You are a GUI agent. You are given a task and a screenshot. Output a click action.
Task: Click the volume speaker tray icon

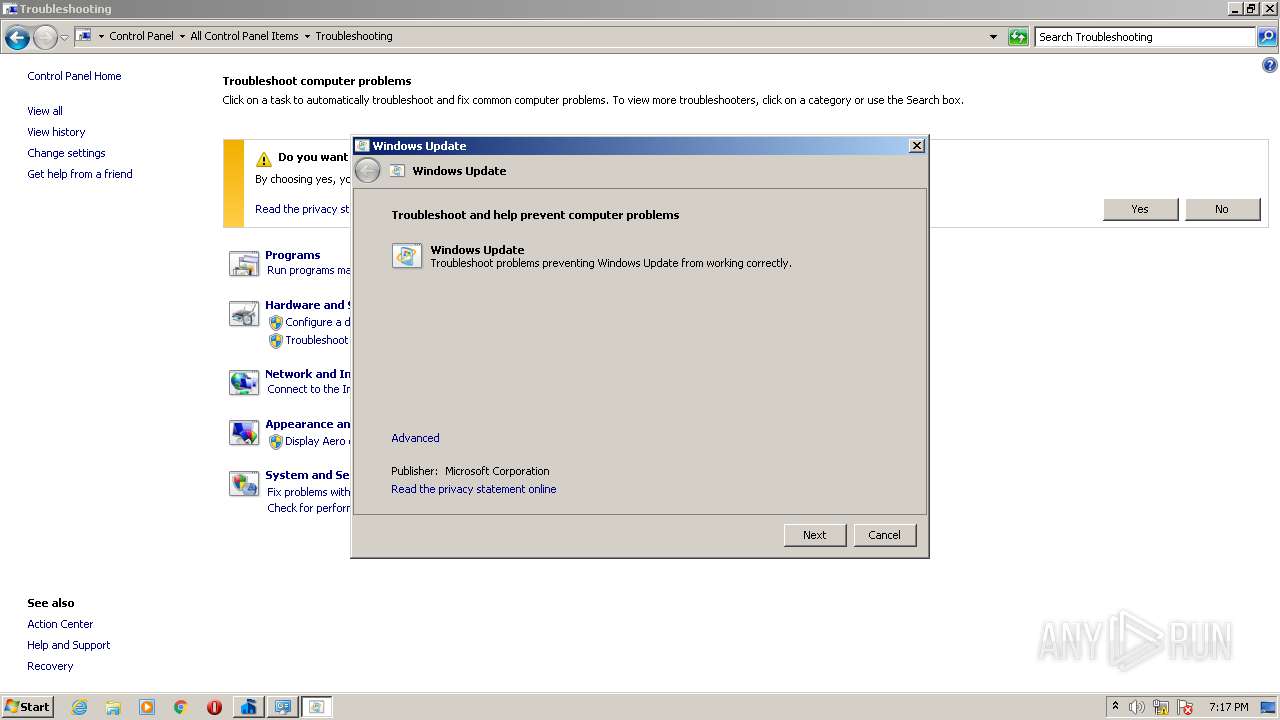pos(1137,707)
